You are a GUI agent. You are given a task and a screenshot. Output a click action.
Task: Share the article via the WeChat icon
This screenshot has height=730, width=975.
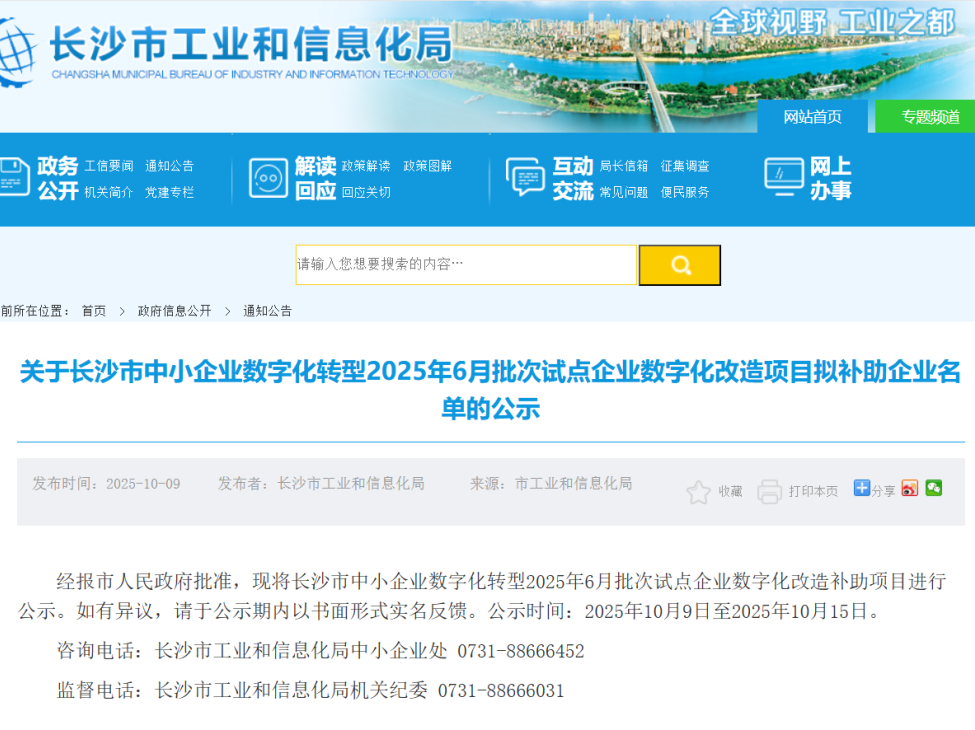pyautogui.click(x=935, y=489)
